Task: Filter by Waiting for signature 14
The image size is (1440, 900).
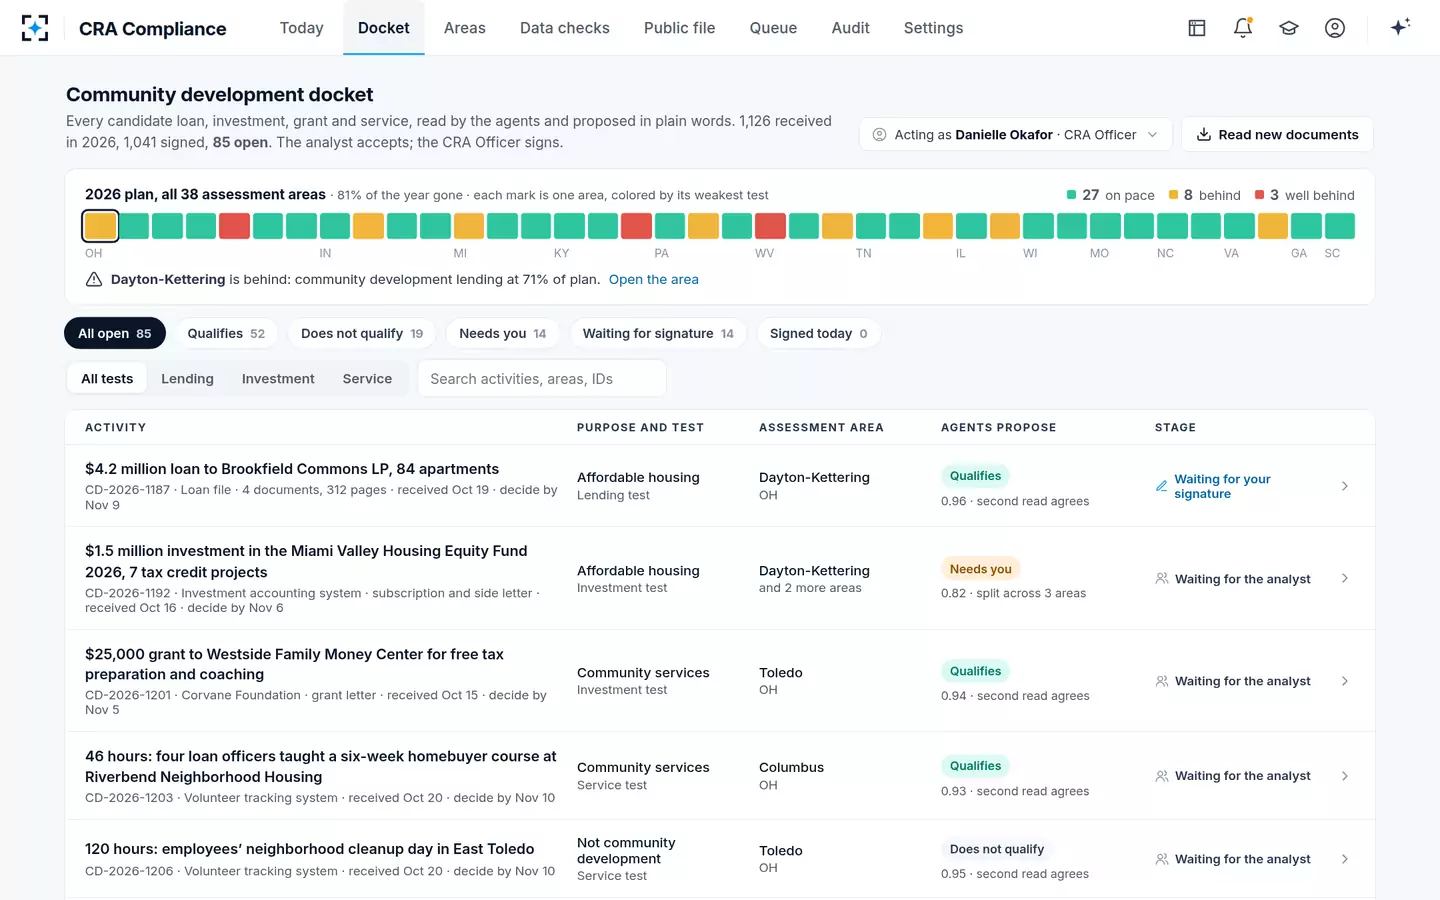Action: tap(658, 333)
